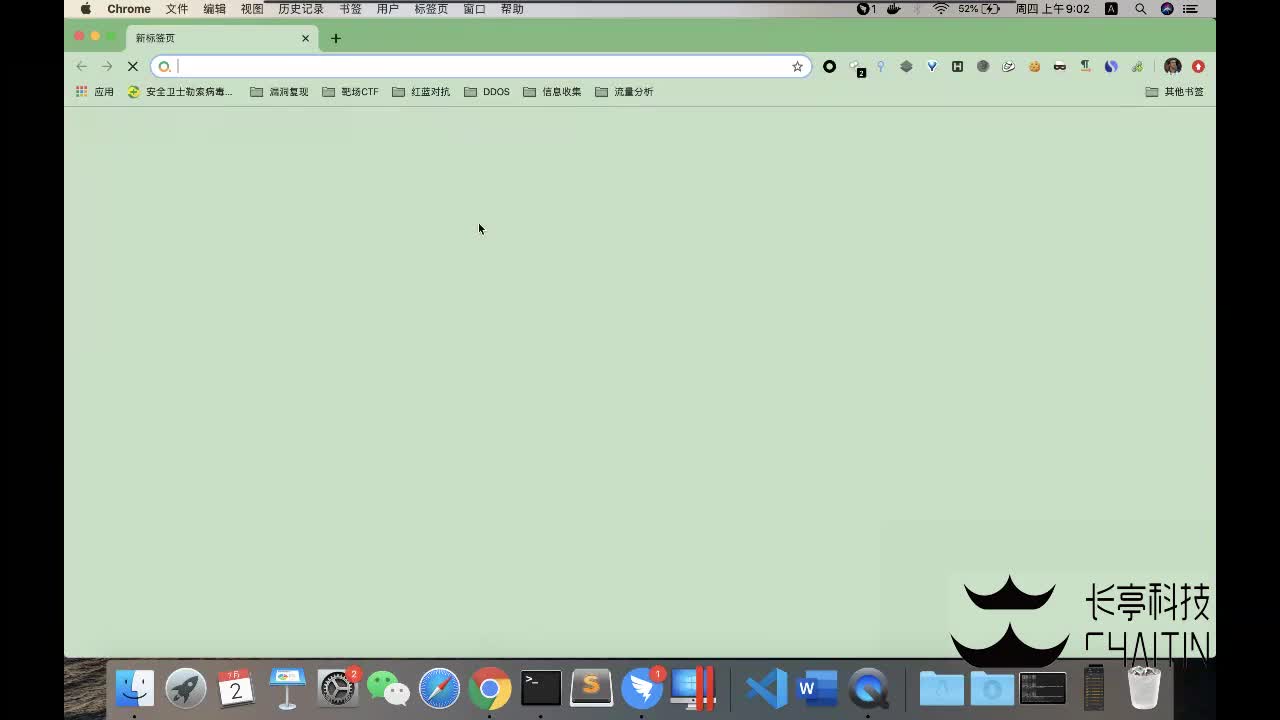Viewport: 1280px width, 720px height.
Task: Open the 书签 menu
Action: click(350, 9)
